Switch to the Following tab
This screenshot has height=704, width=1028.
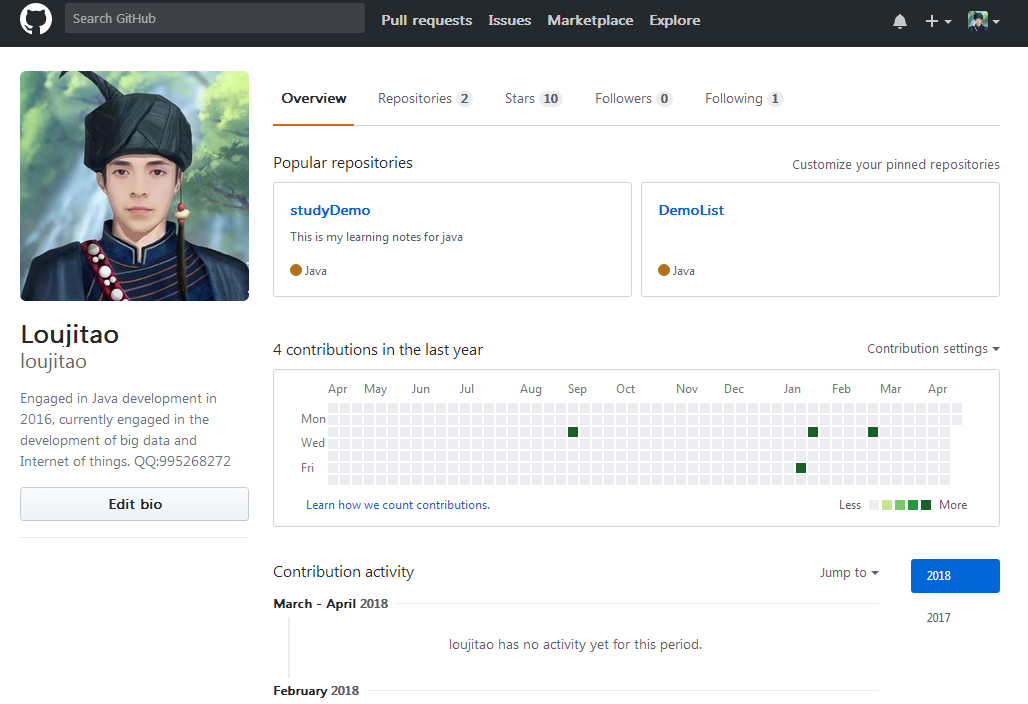coord(744,98)
